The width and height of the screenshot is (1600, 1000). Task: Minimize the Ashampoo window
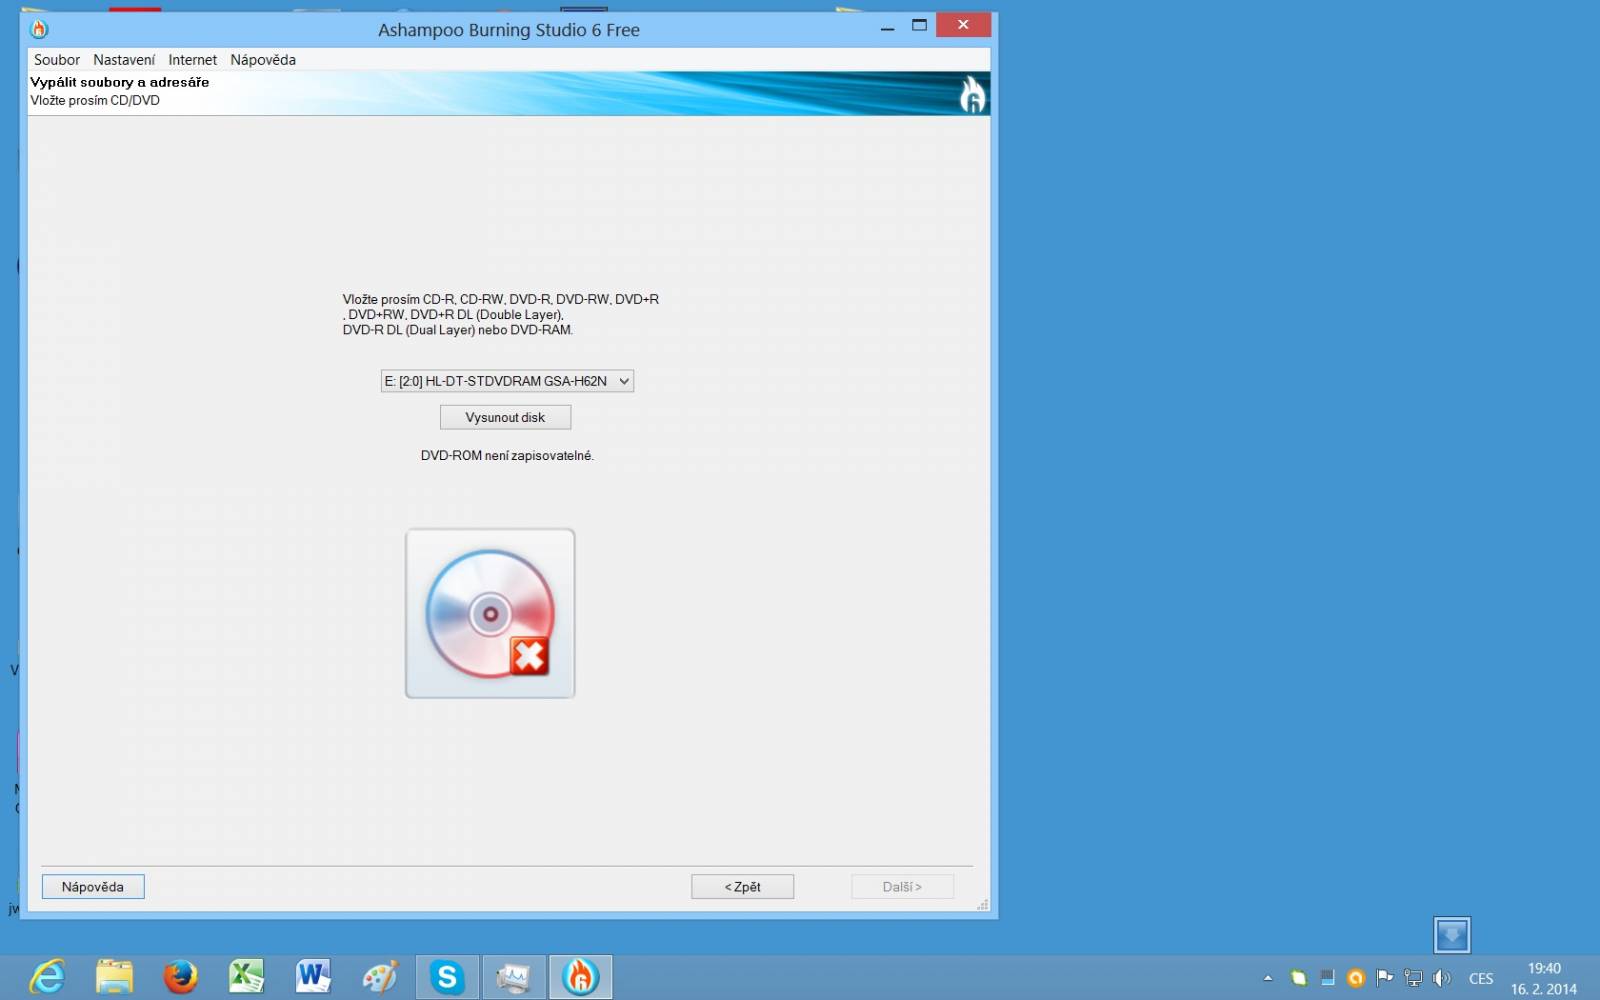click(x=887, y=26)
